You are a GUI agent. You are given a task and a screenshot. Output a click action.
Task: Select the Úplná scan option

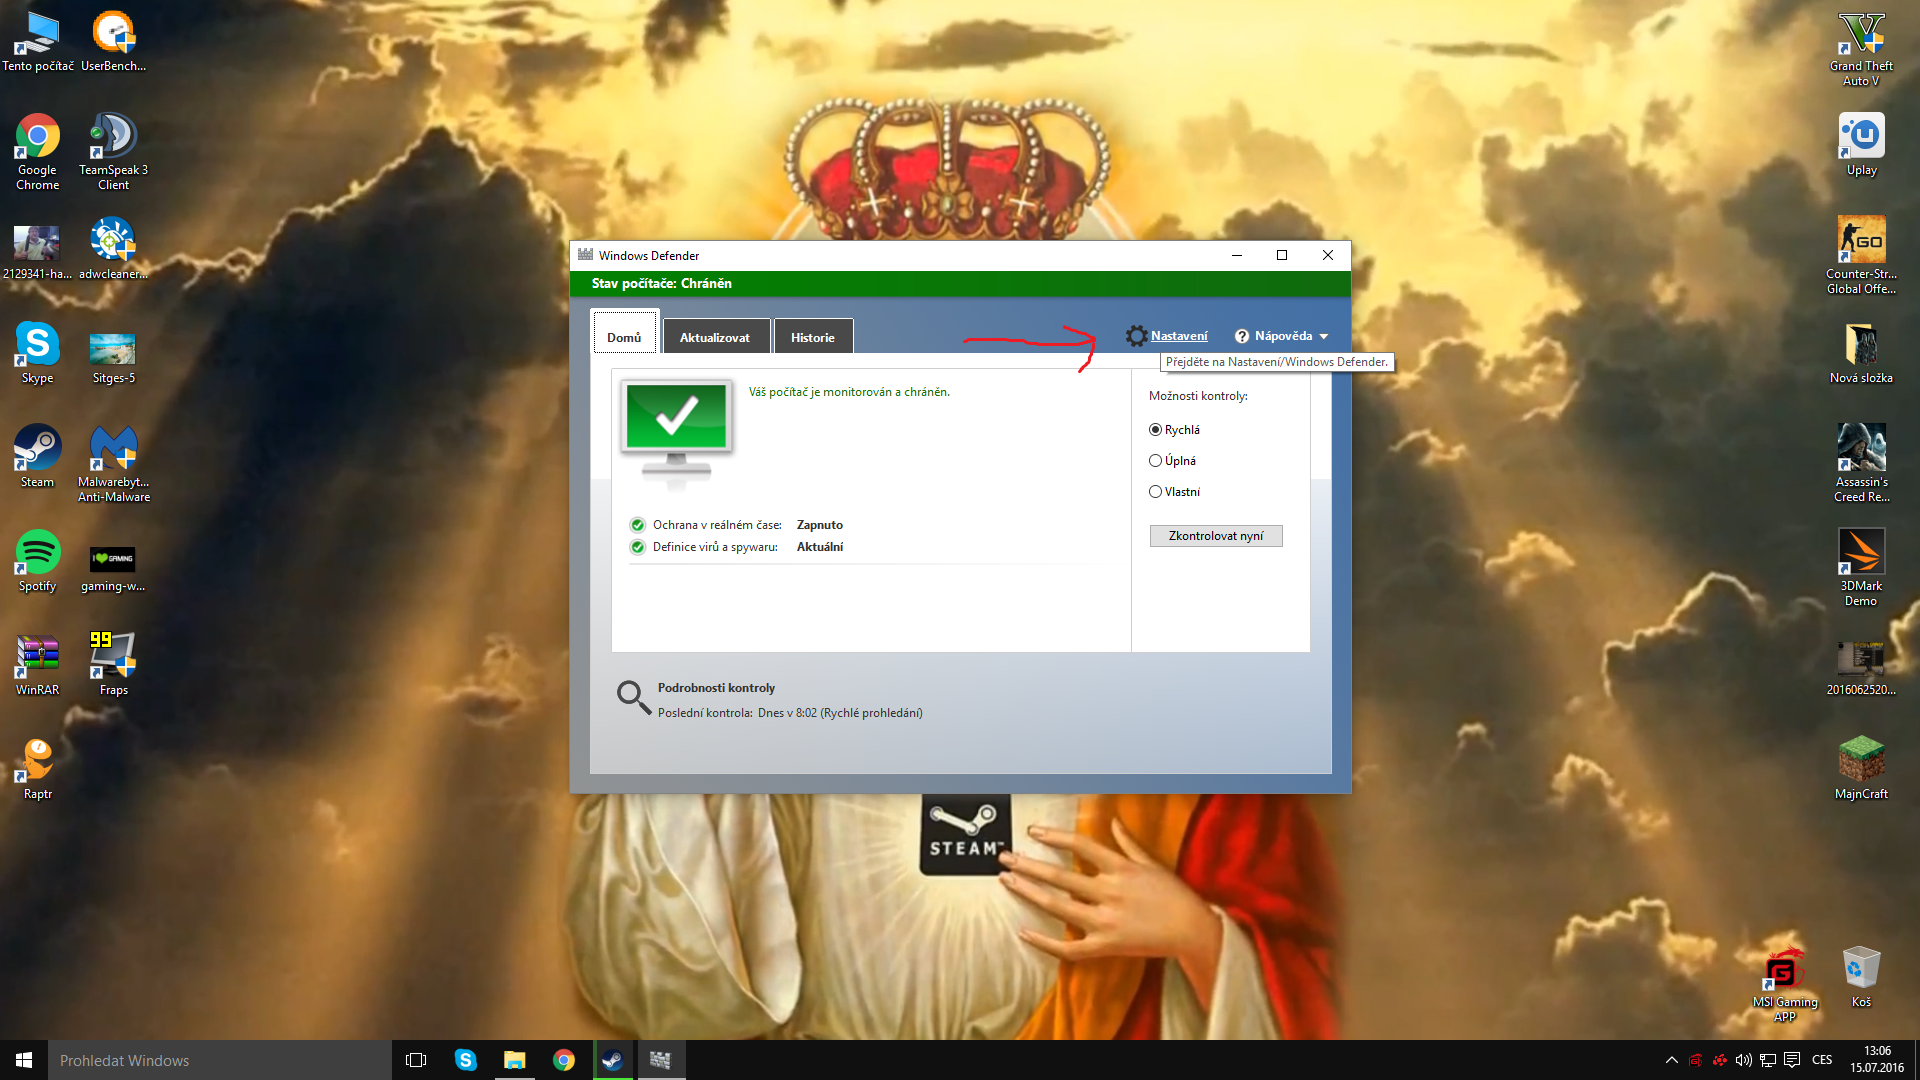tap(1155, 461)
